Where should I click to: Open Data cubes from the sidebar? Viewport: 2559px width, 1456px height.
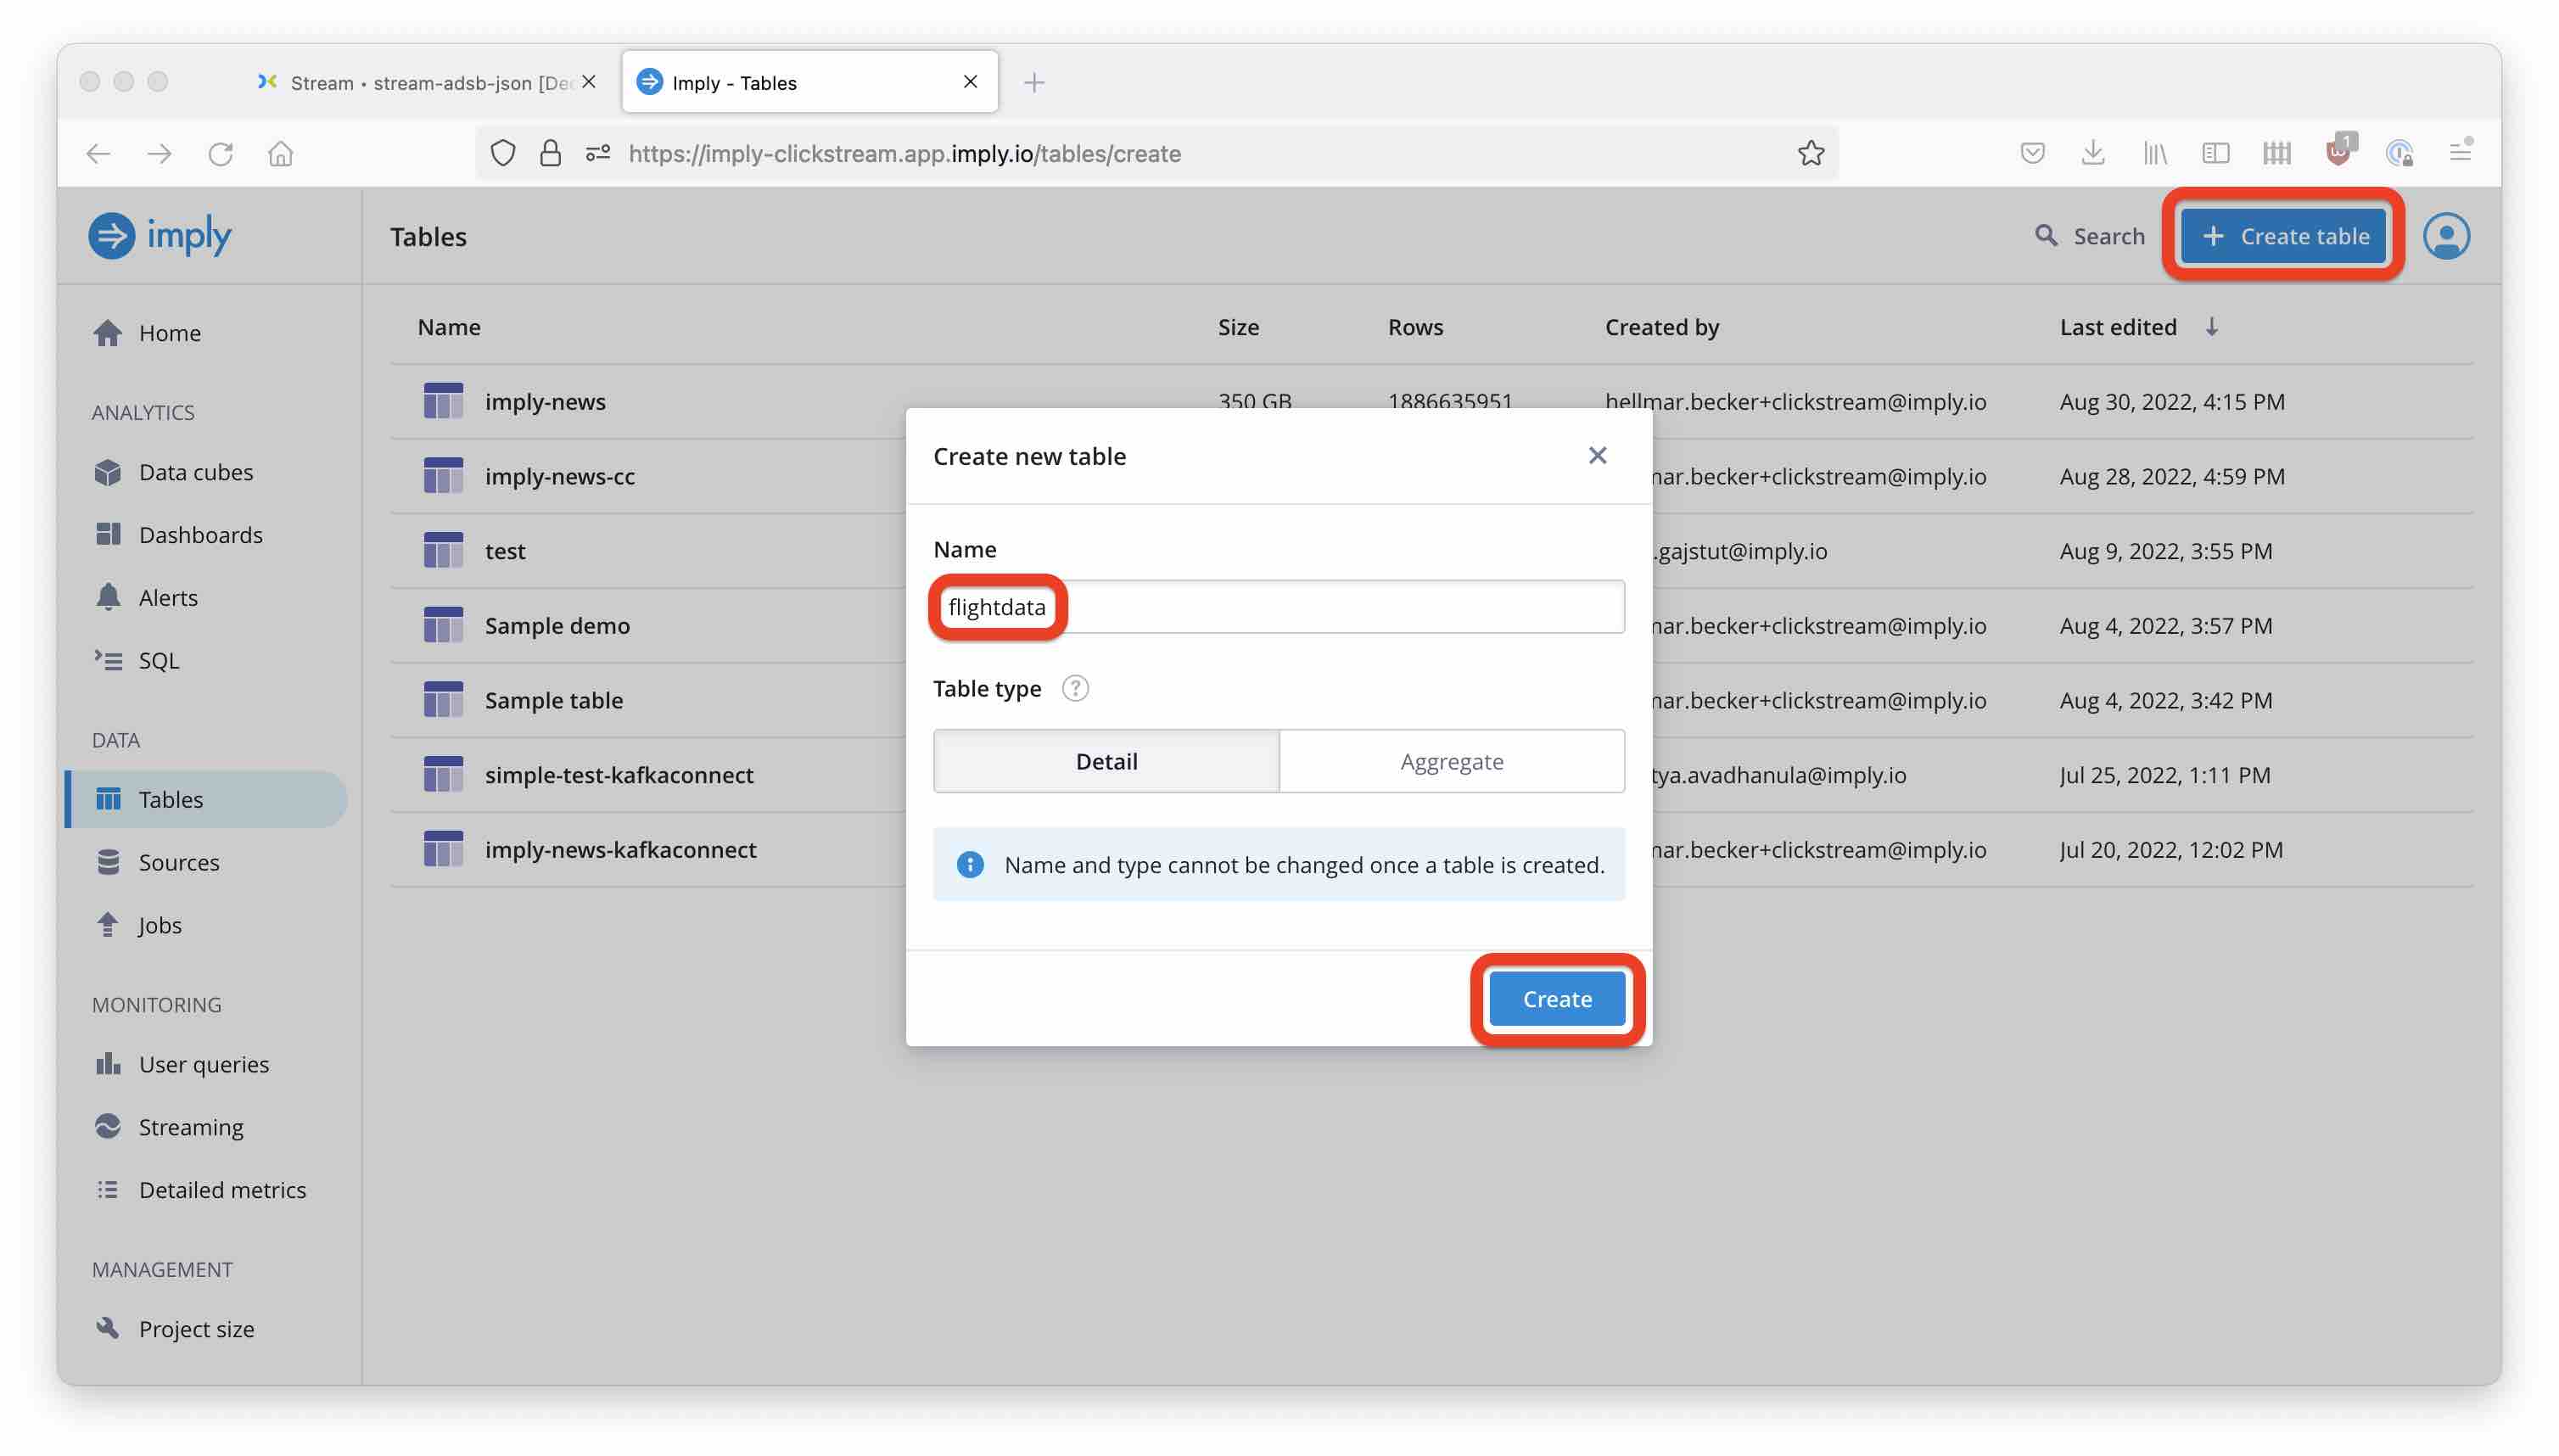(x=197, y=472)
